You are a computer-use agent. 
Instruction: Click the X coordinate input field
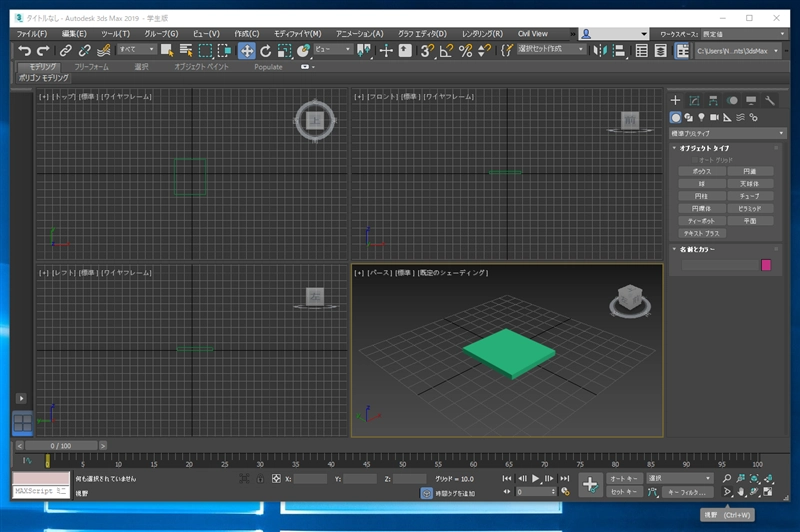click(310, 478)
